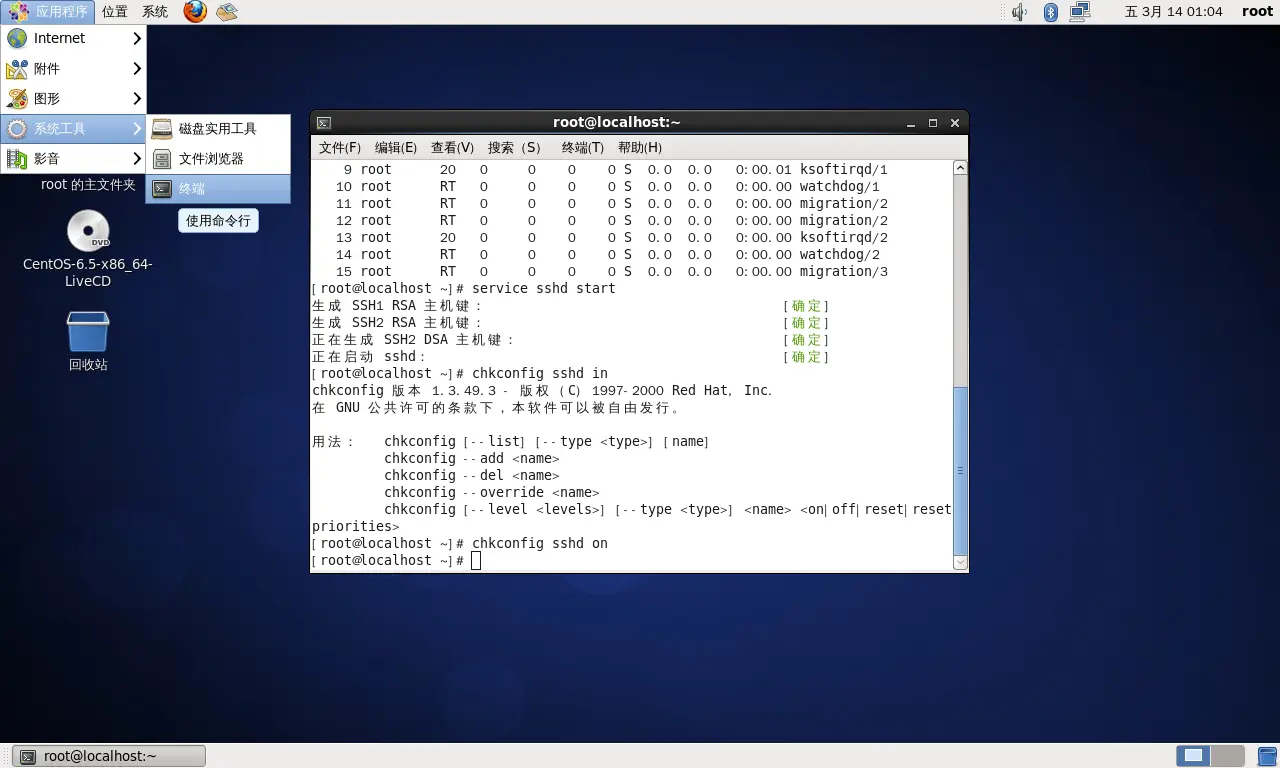
Task: Open the volume speaker icon
Action: pyautogui.click(x=1019, y=12)
